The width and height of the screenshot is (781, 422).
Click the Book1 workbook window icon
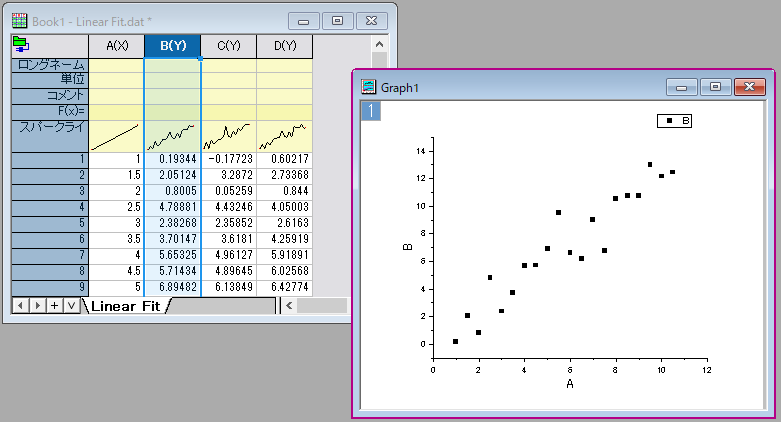[x=19, y=21]
